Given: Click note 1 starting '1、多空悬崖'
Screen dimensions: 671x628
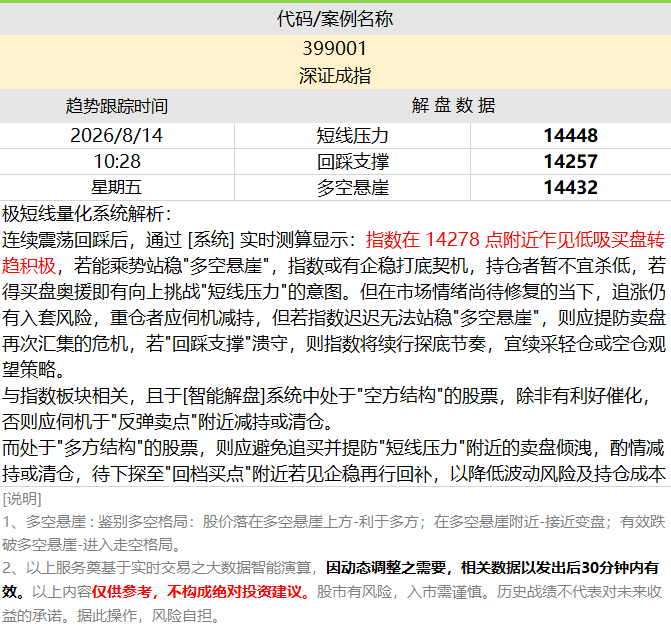Looking at the screenshot, I should point(334,533).
